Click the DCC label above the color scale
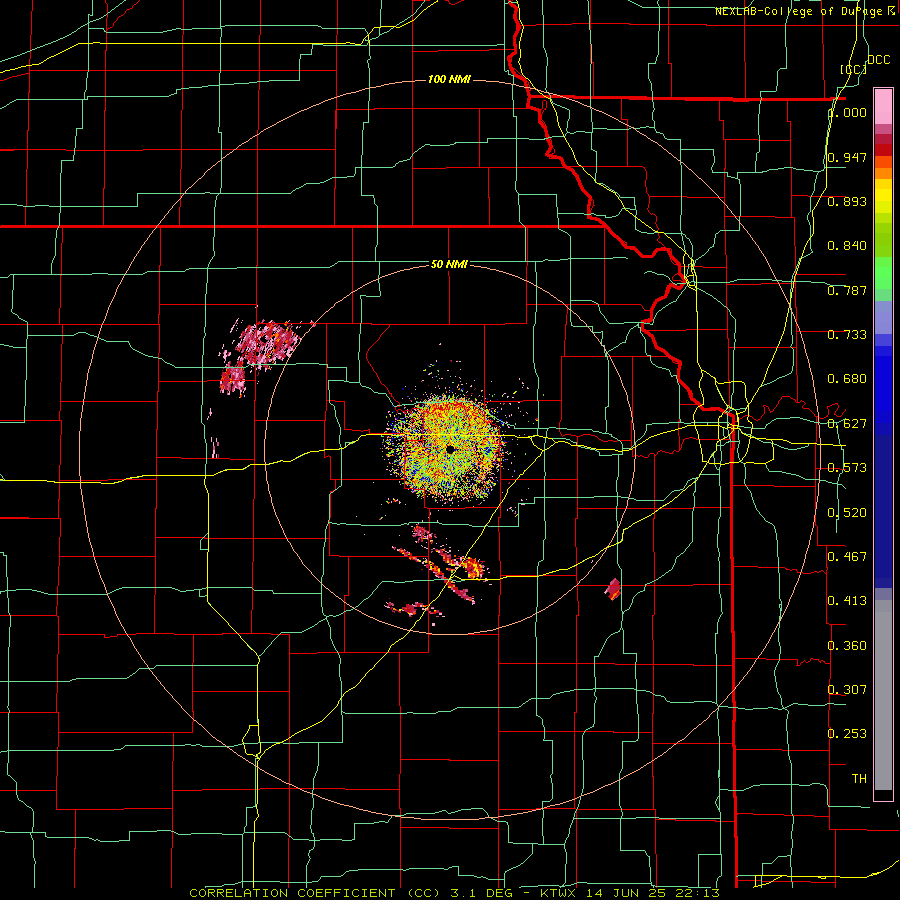900x900 pixels. click(x=878, y=60)
